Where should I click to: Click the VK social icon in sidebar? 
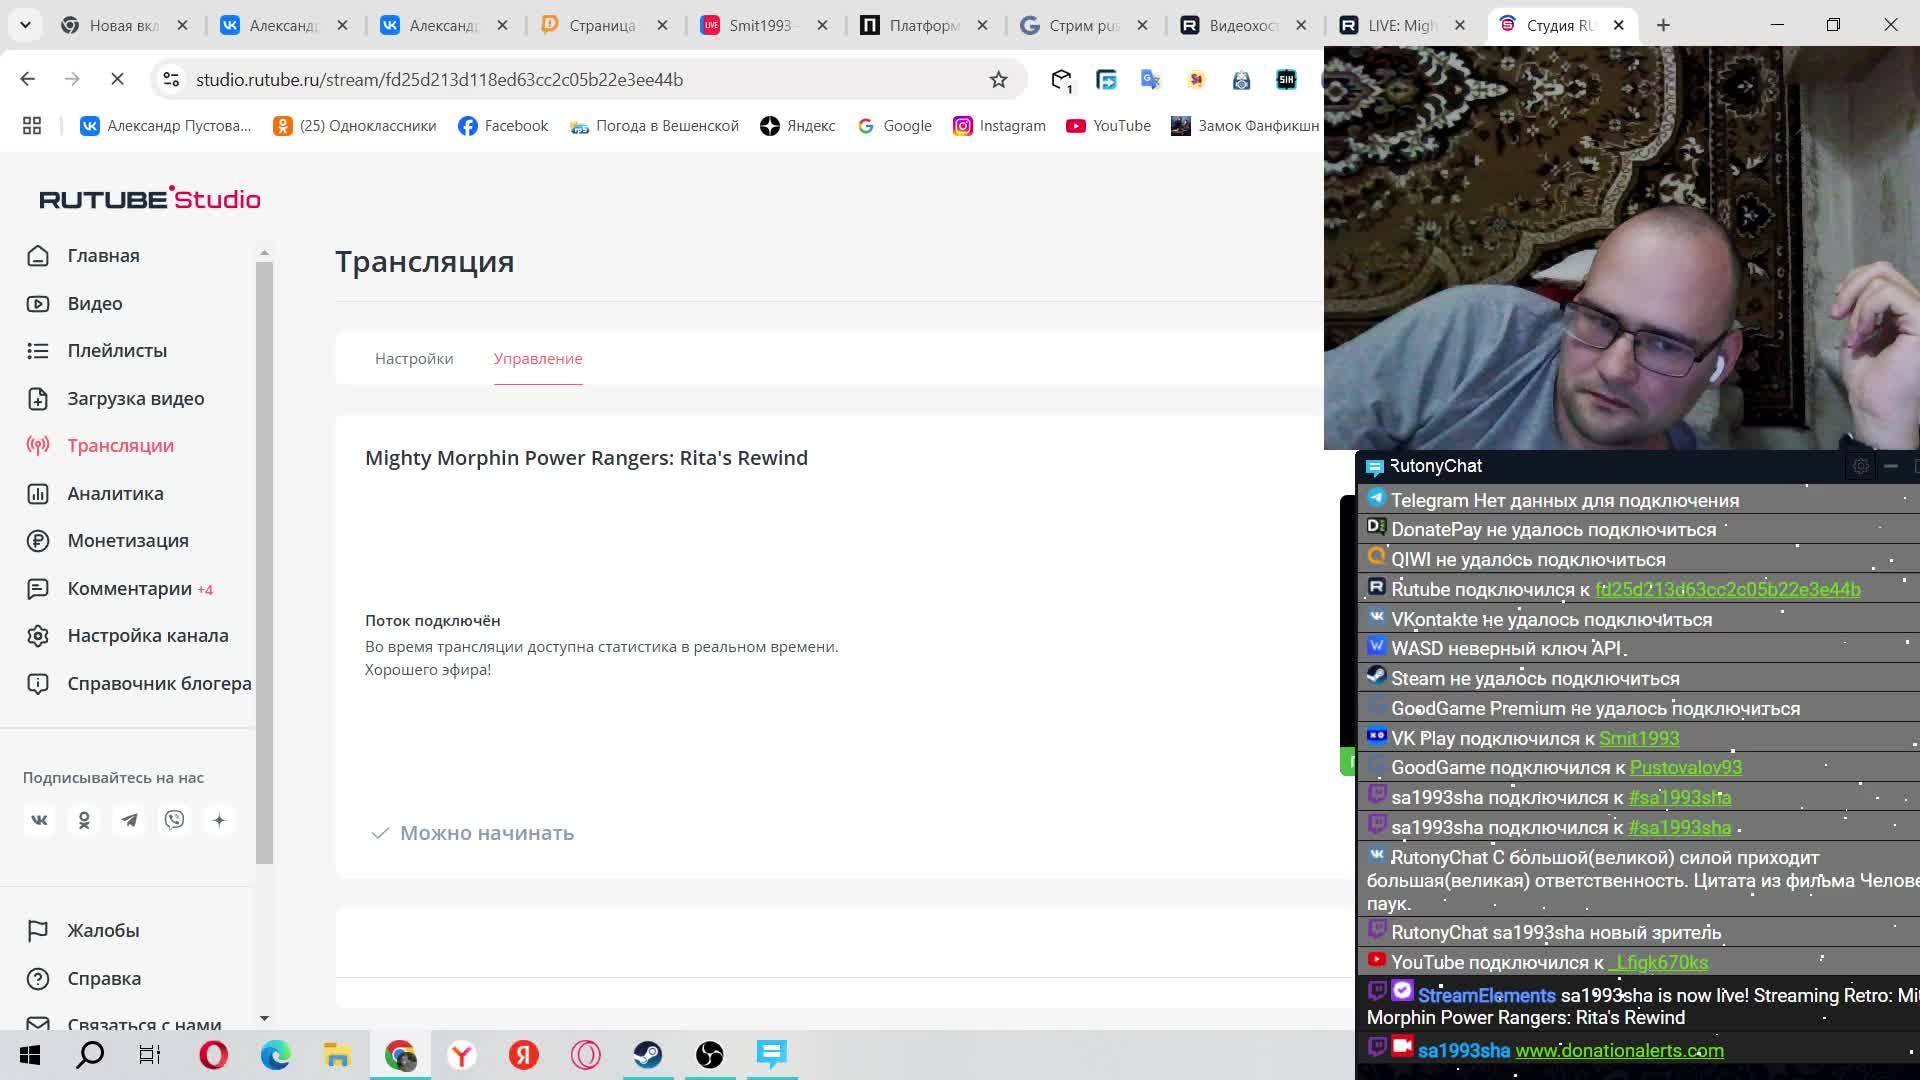tap(39, 821)
